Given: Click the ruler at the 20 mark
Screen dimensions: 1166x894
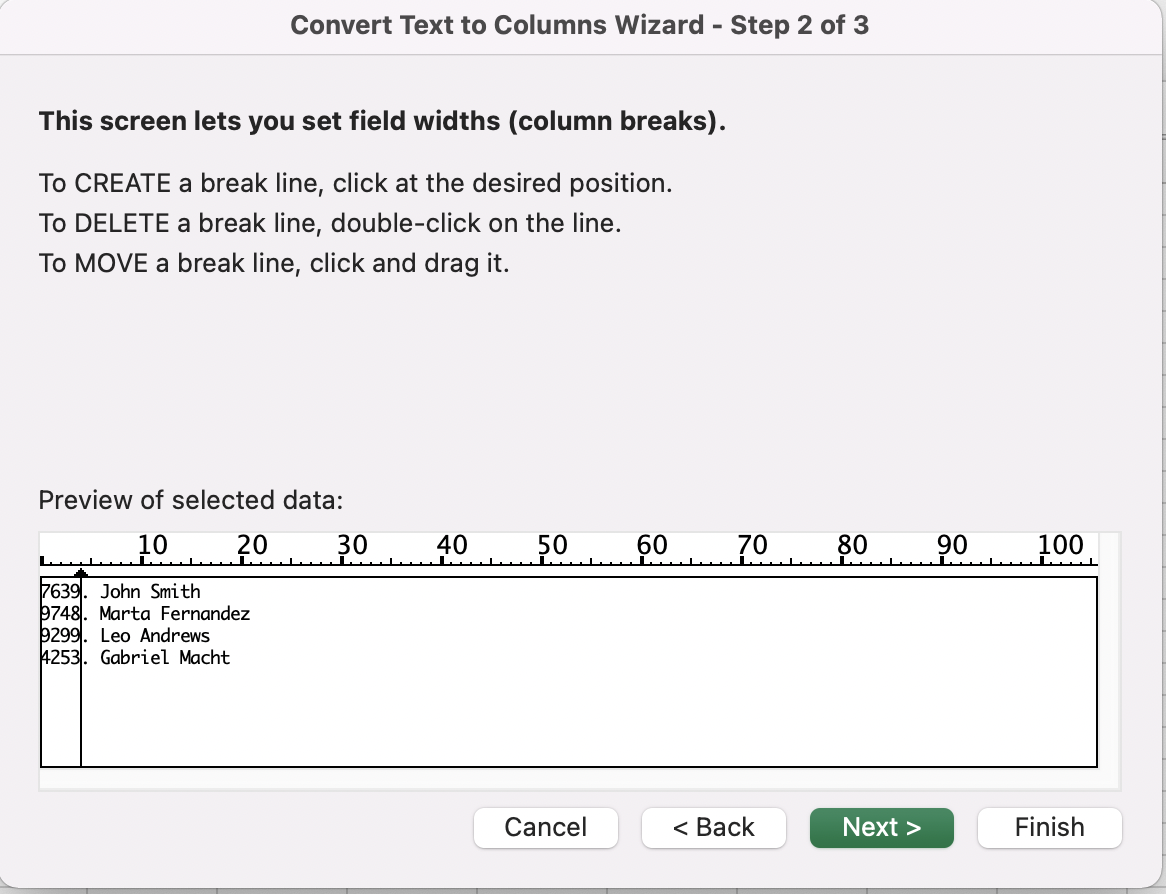Looking at the screenshot, I should click(242, 558).
